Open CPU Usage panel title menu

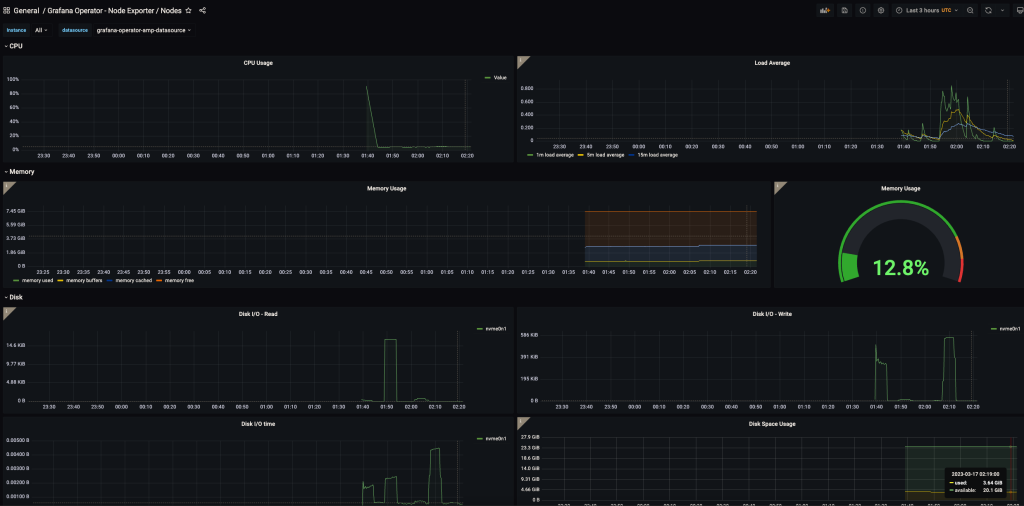[x=258, y=63]
